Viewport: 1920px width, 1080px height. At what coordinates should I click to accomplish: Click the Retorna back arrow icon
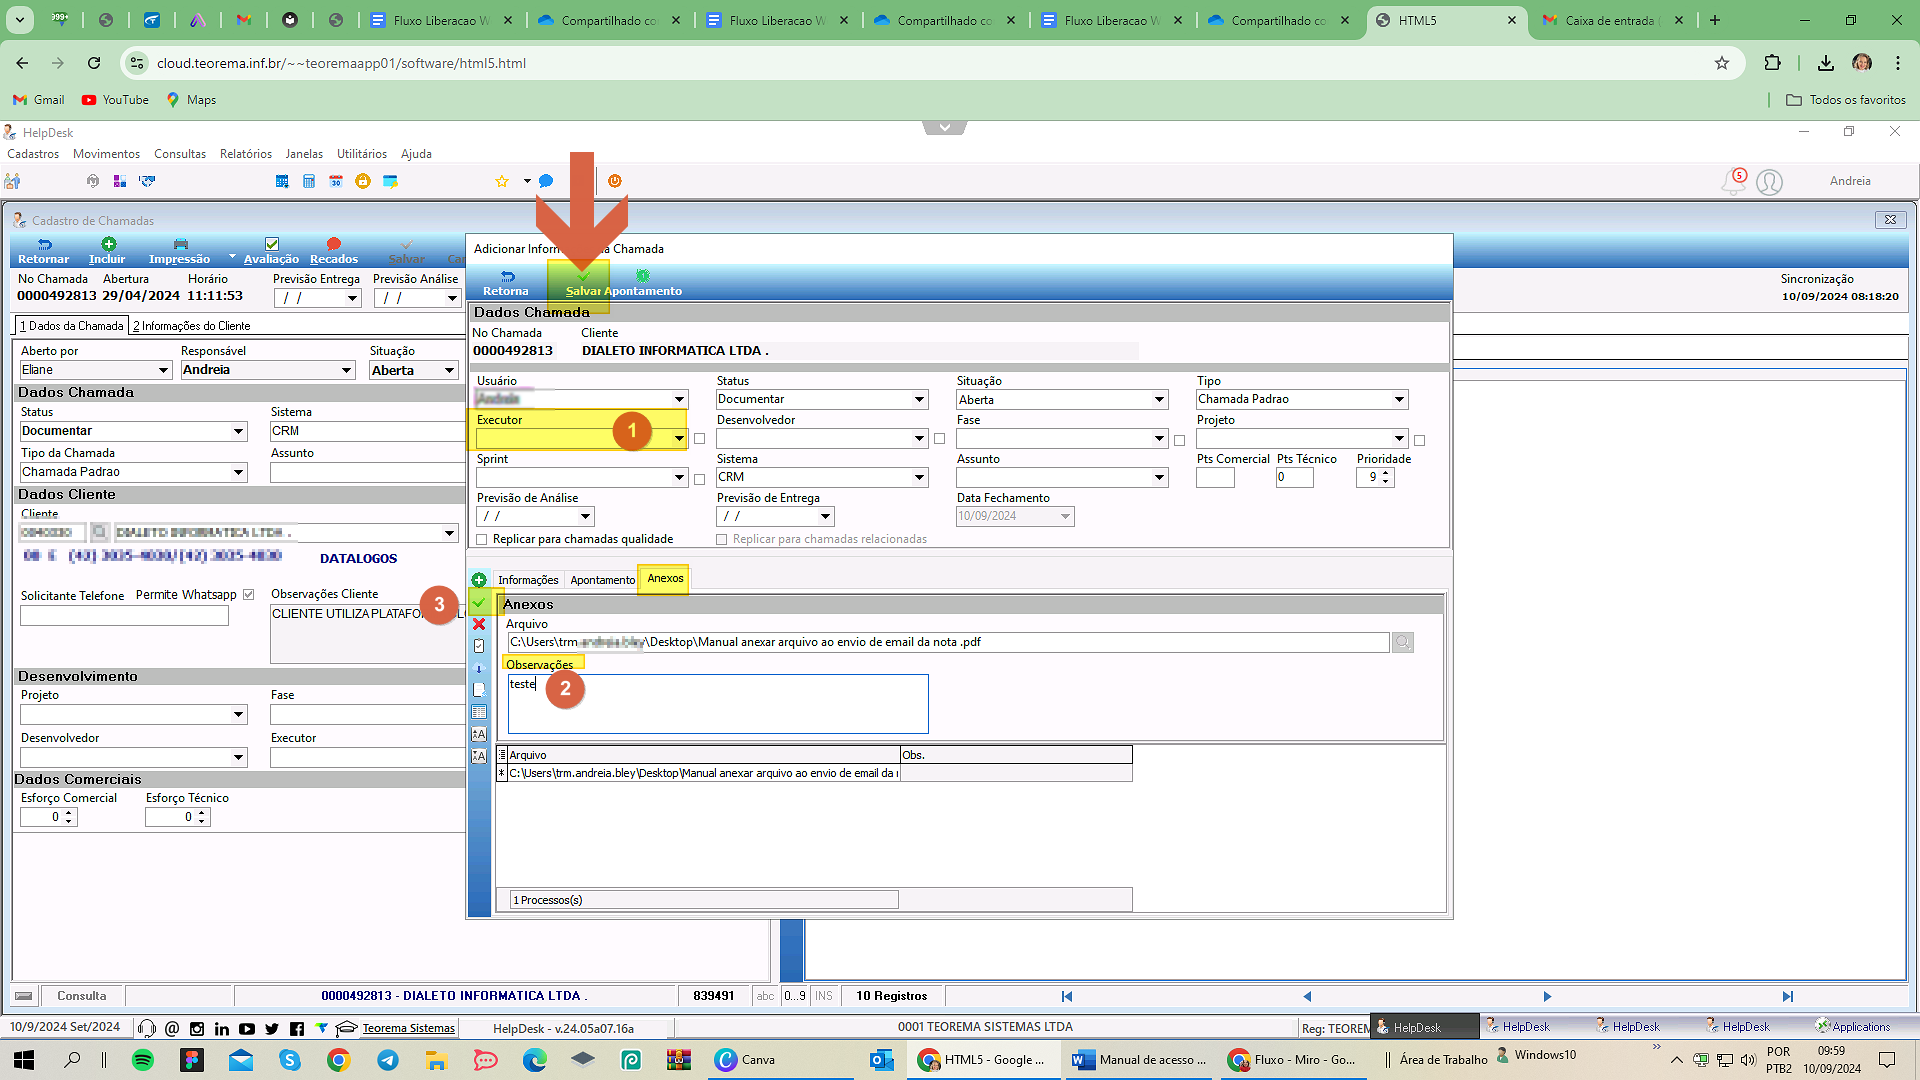507,276
